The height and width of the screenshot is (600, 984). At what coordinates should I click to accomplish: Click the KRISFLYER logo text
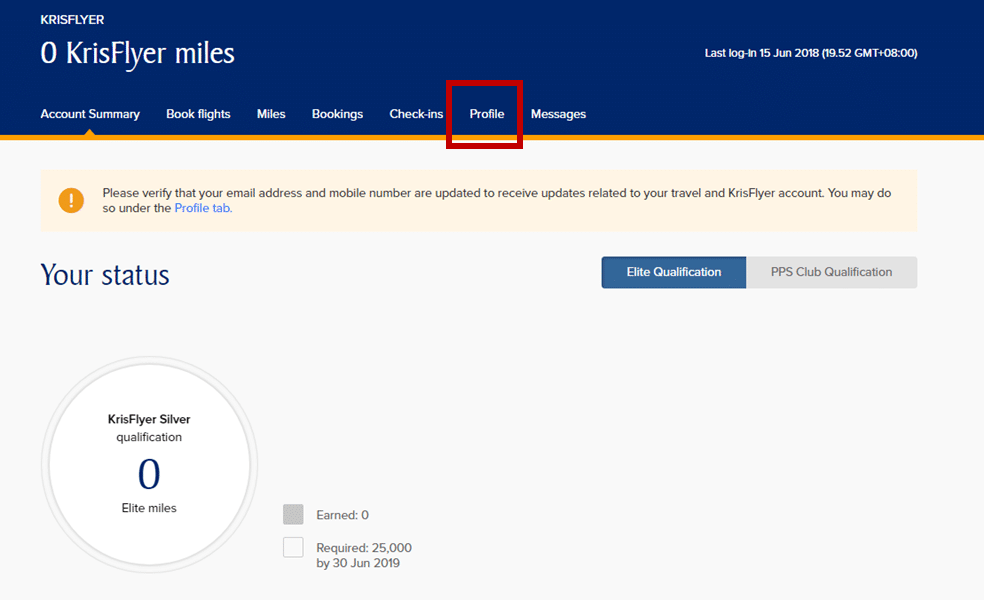(72, 19)
